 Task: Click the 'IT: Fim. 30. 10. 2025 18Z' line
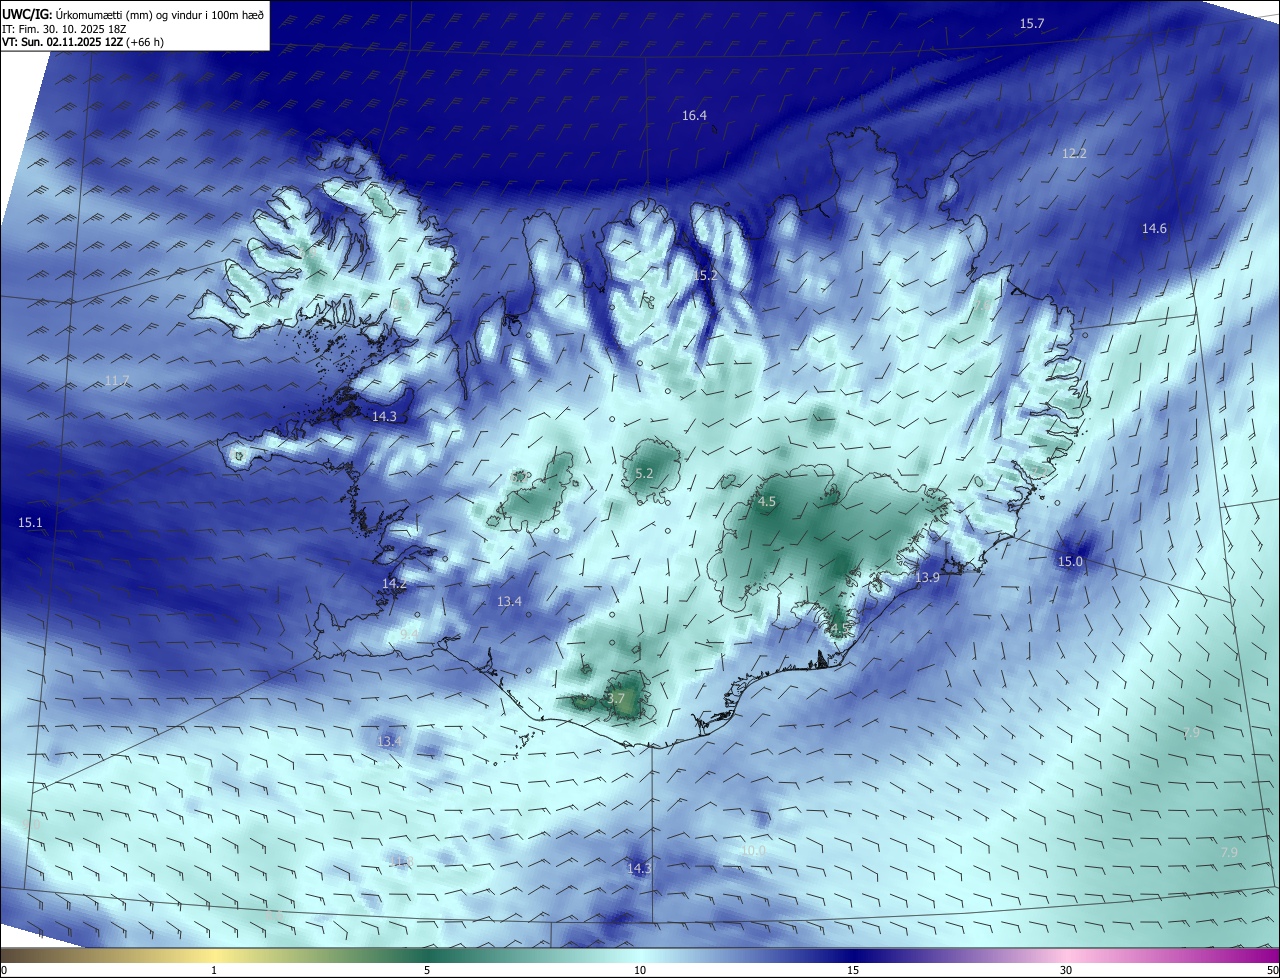tap(65, 29)
